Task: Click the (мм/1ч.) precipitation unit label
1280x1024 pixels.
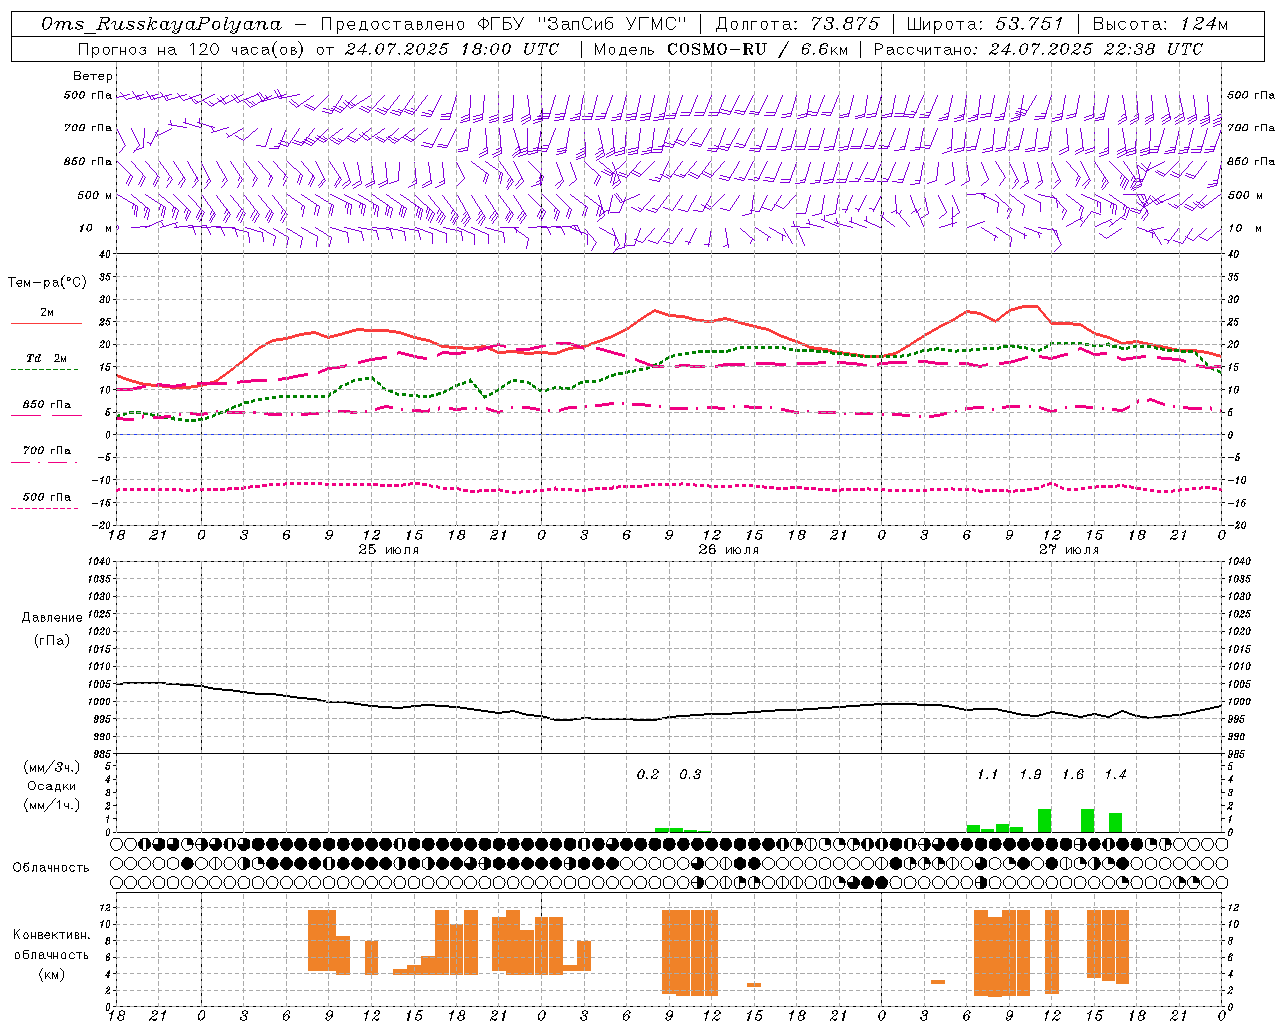Action: [x=52, y=805]
